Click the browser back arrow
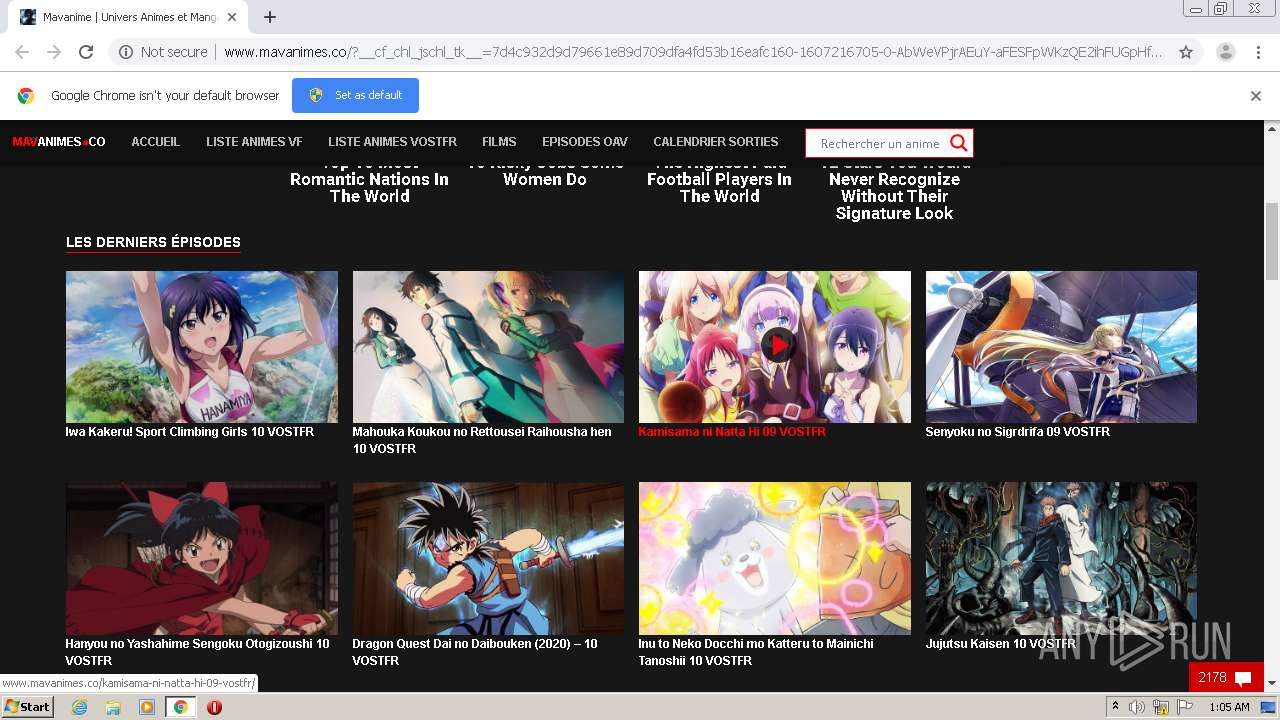The image size is (1280, 720). (22, 52)
